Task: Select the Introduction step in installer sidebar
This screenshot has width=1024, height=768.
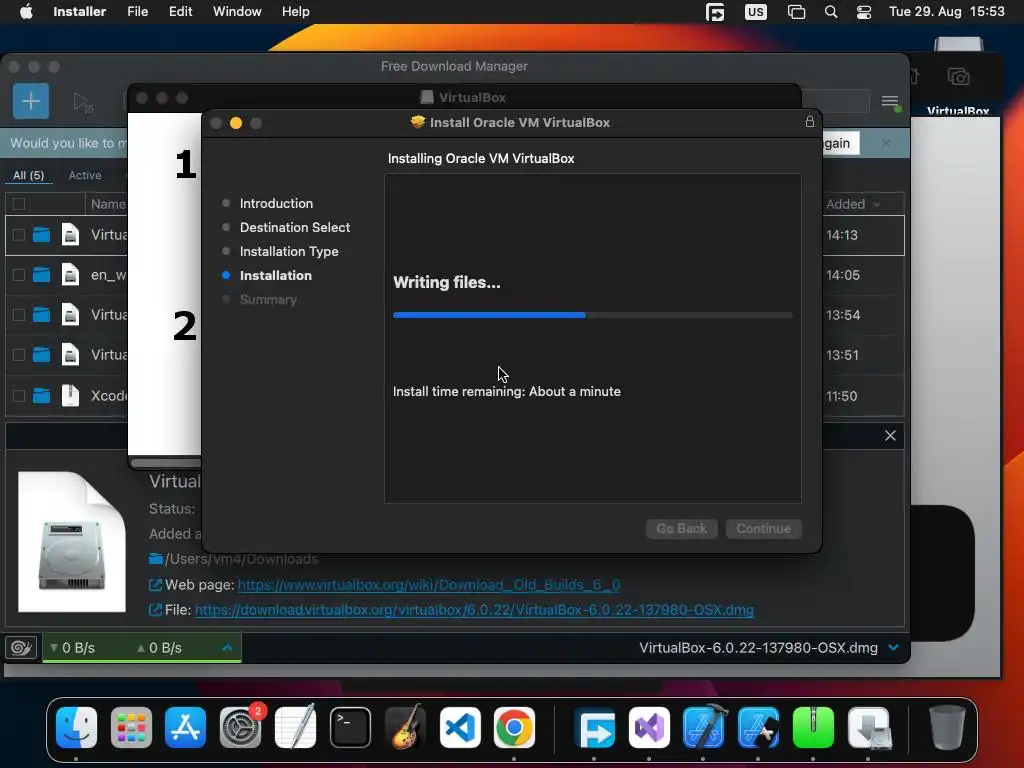Action: point(276,203)
